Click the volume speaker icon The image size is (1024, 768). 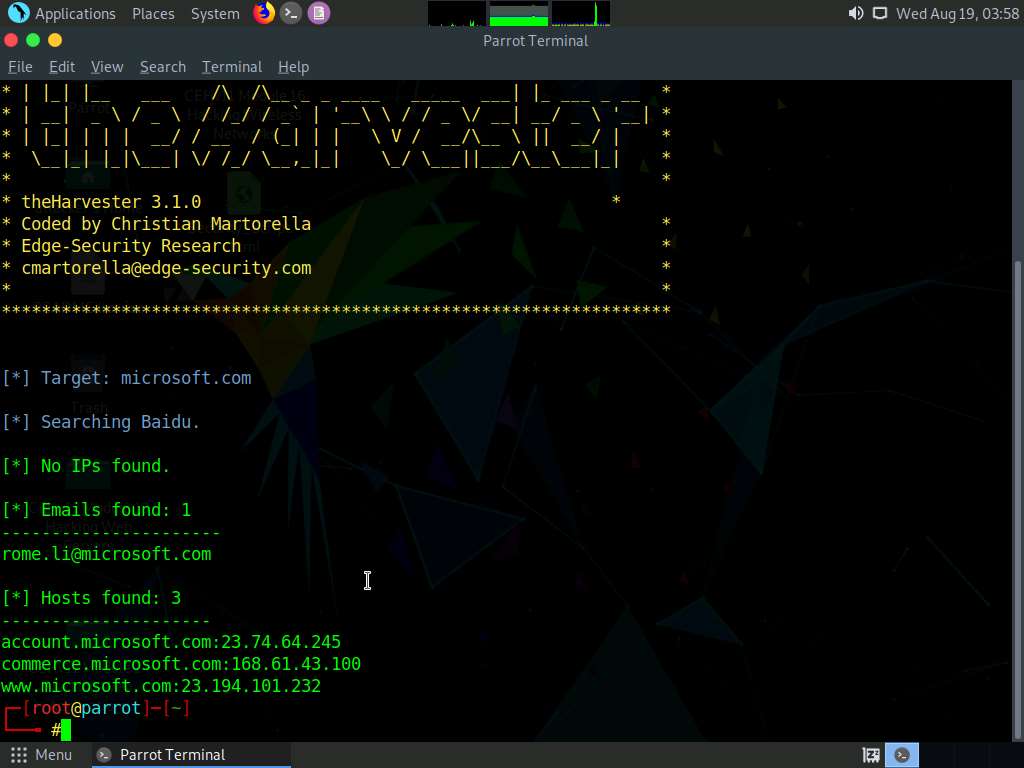[x=856, y=13]
